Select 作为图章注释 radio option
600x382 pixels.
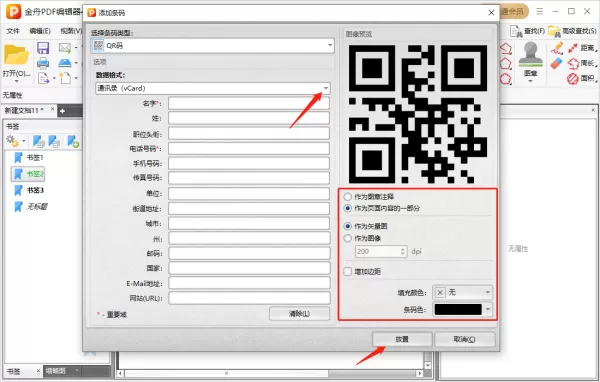(347, 197)
